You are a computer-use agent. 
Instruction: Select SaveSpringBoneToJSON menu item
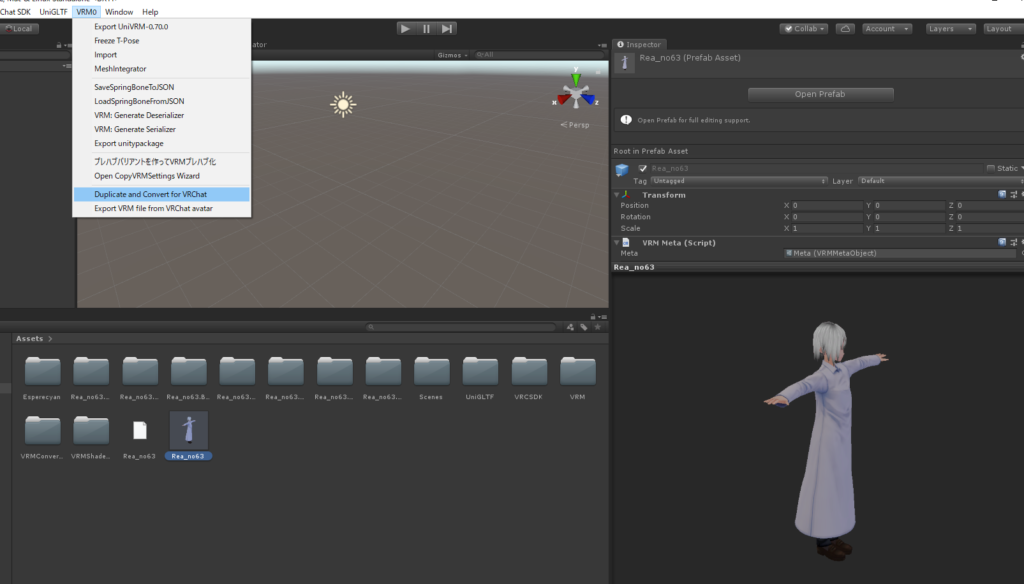click(161, 87)
